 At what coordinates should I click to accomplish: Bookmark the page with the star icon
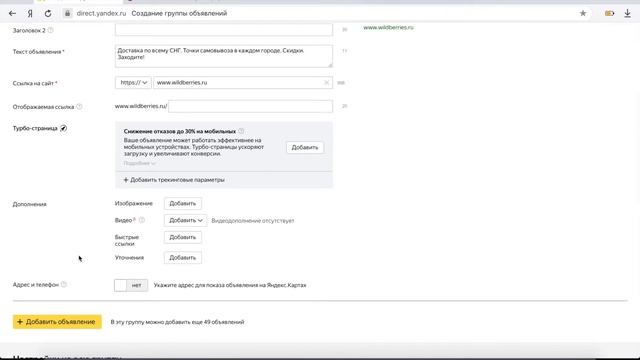(583, 13)
